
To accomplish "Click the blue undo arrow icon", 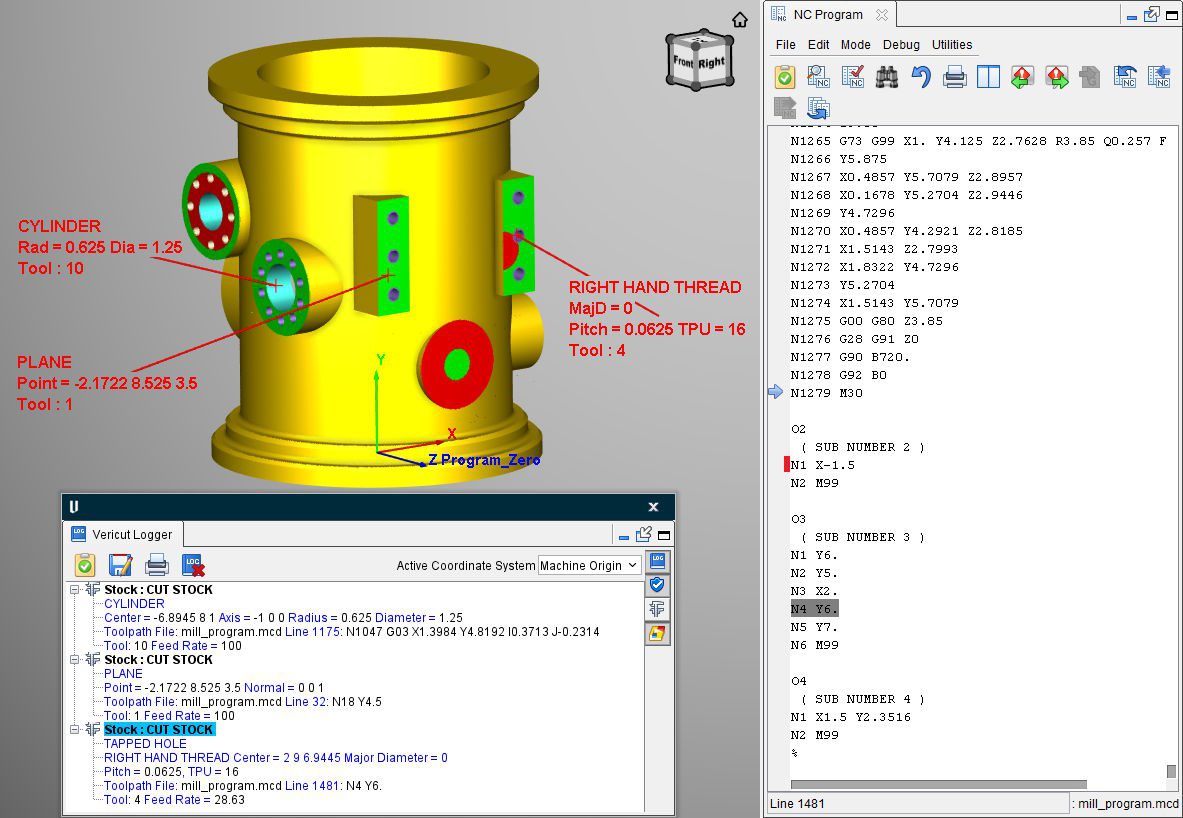I will tap(921, 77).
